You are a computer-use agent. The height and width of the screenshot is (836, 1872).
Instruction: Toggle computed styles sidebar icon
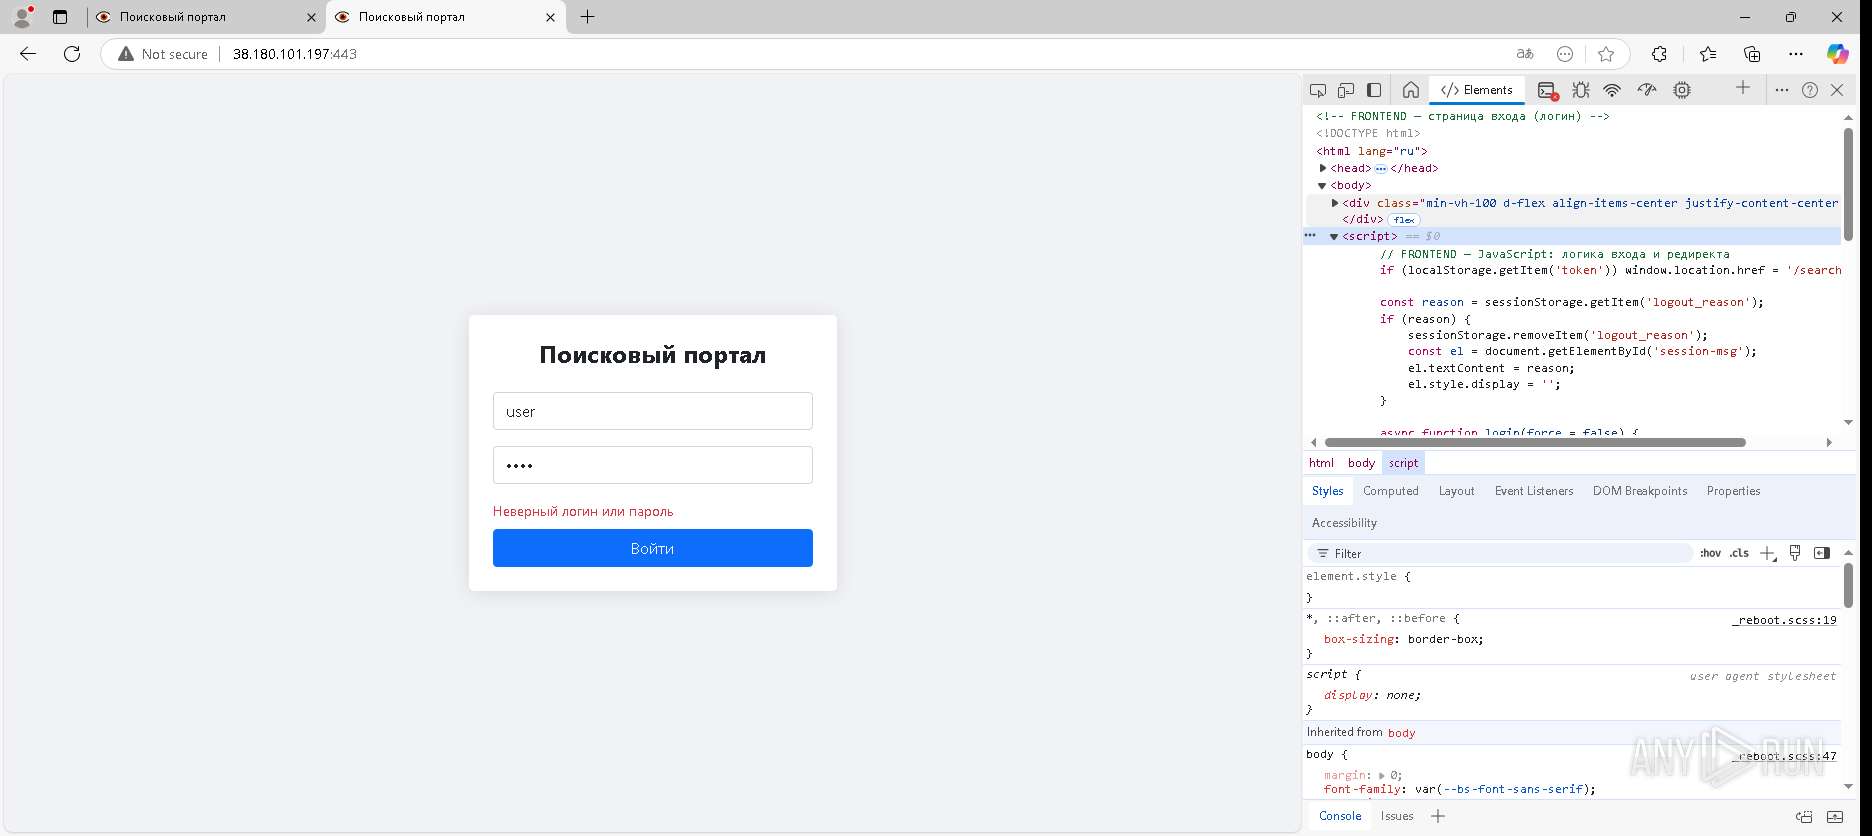tap(1822, 553)
